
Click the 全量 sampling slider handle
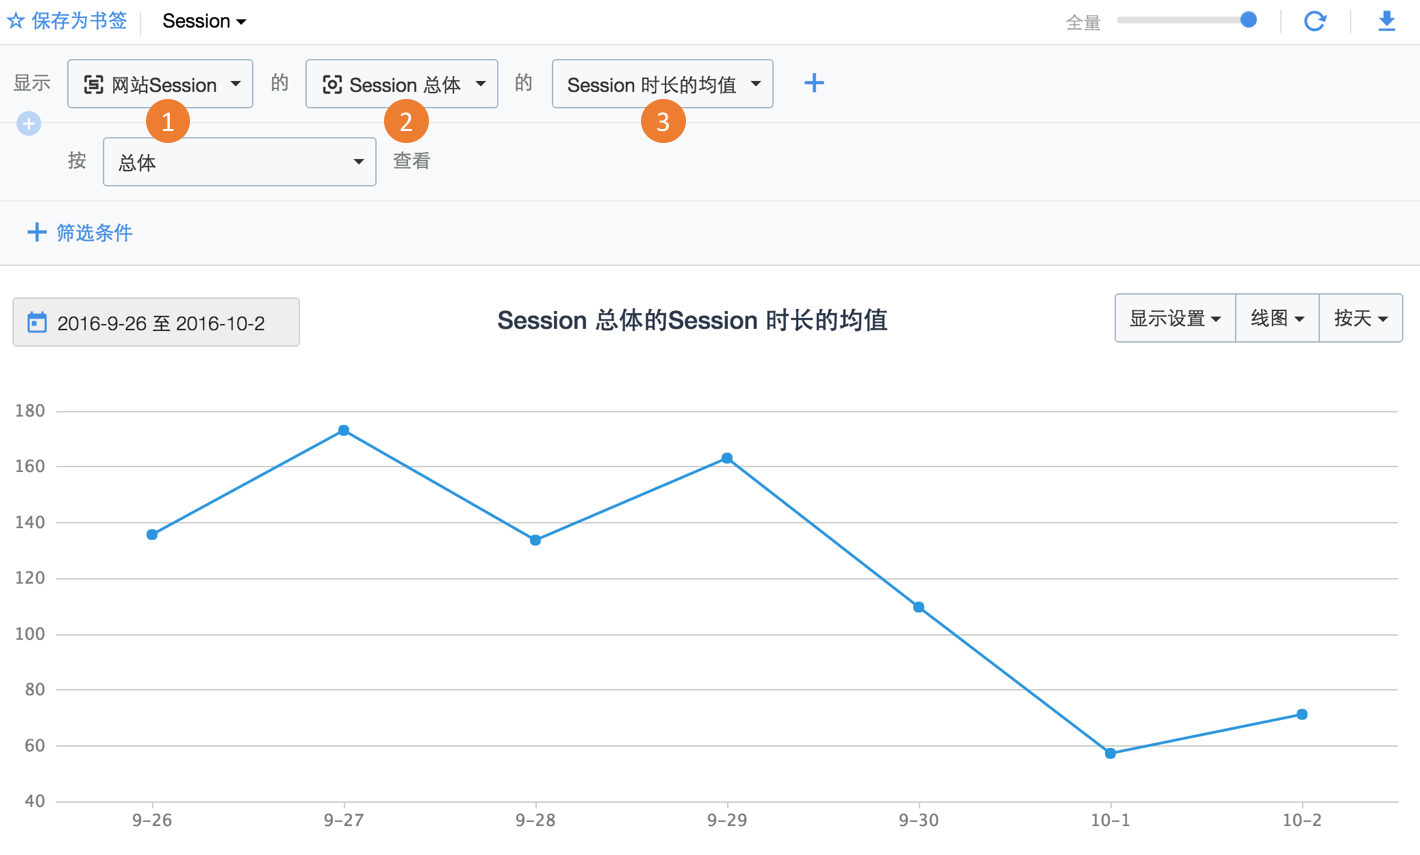[x=1248, y=20]
